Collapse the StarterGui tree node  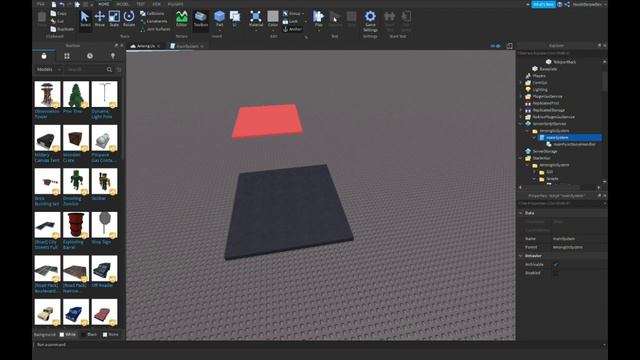[521, 158]
